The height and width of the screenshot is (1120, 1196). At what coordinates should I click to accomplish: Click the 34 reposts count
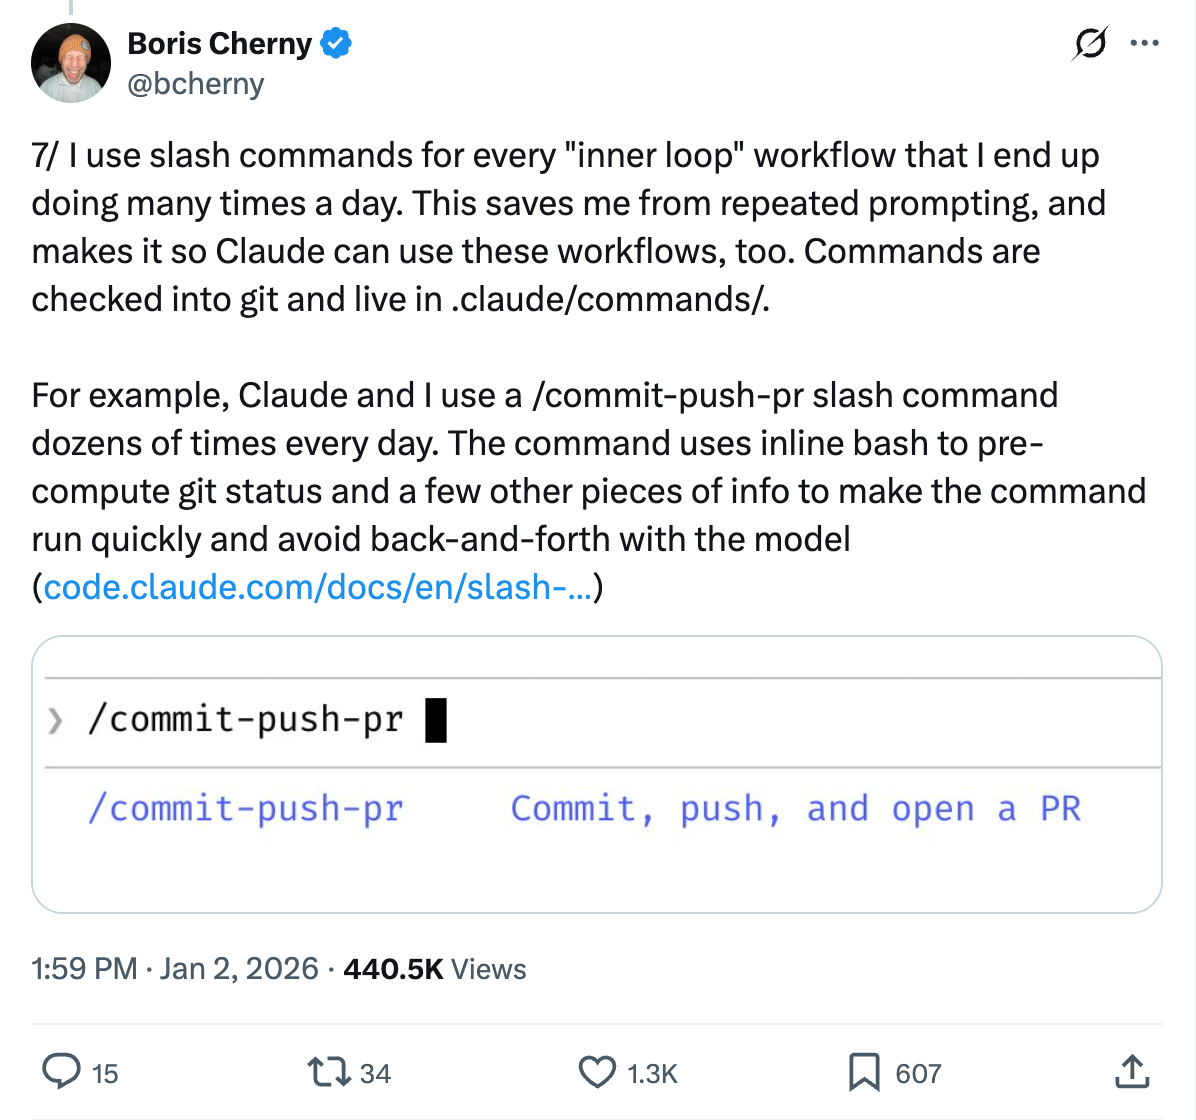[375, 1074]
